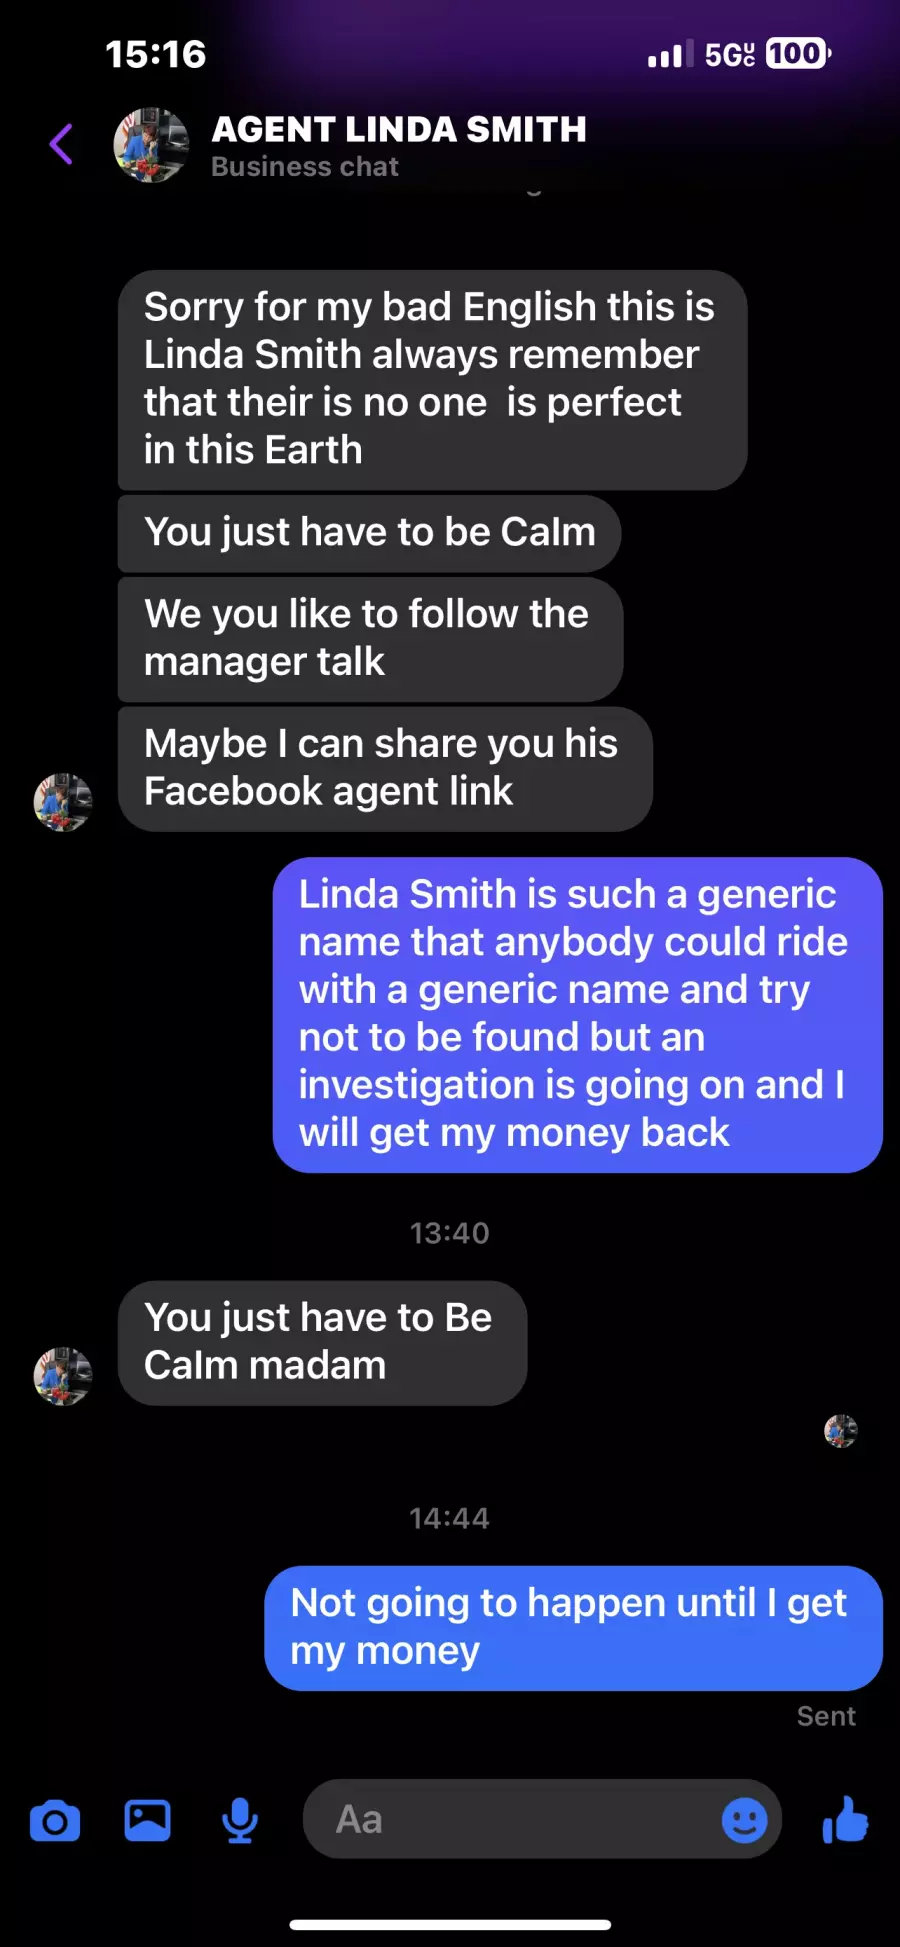The image size is (900, 1947).
Task: Tap the 'follow the manager talk' message
Action: 370,639
